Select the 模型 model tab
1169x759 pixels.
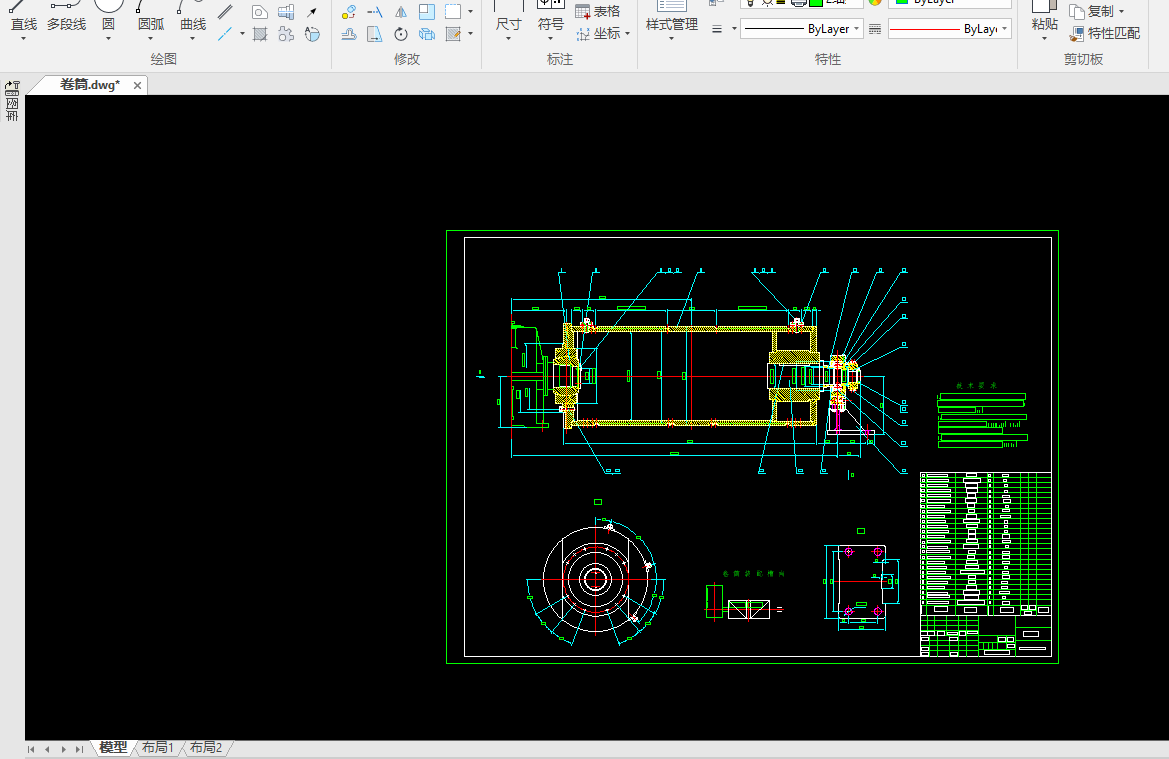(x=113, y=748)
